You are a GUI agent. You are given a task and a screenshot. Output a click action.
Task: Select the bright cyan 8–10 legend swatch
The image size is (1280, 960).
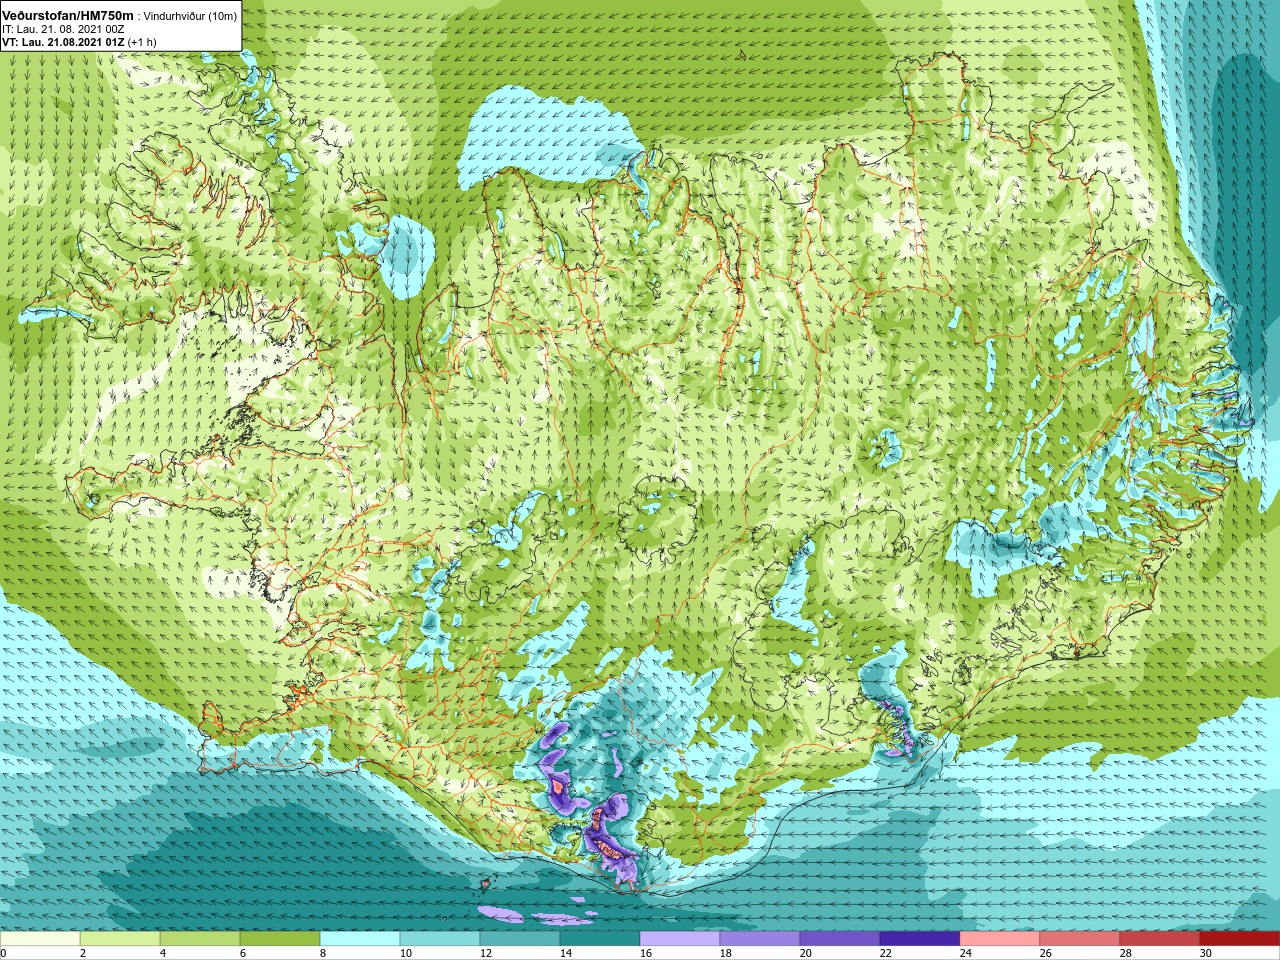(x=360, y=939)
